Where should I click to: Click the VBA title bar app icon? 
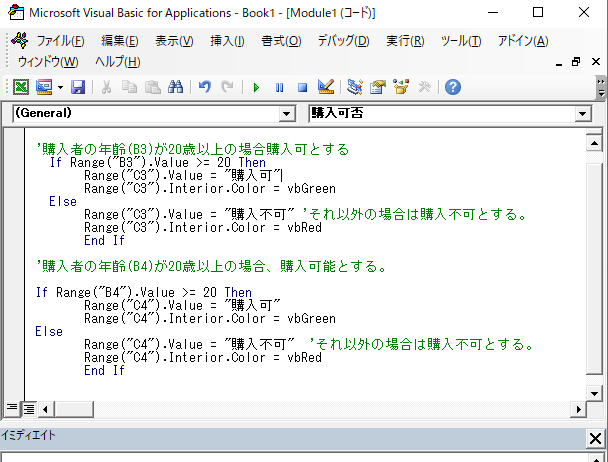pyautogui.click(x=16, y=13)
